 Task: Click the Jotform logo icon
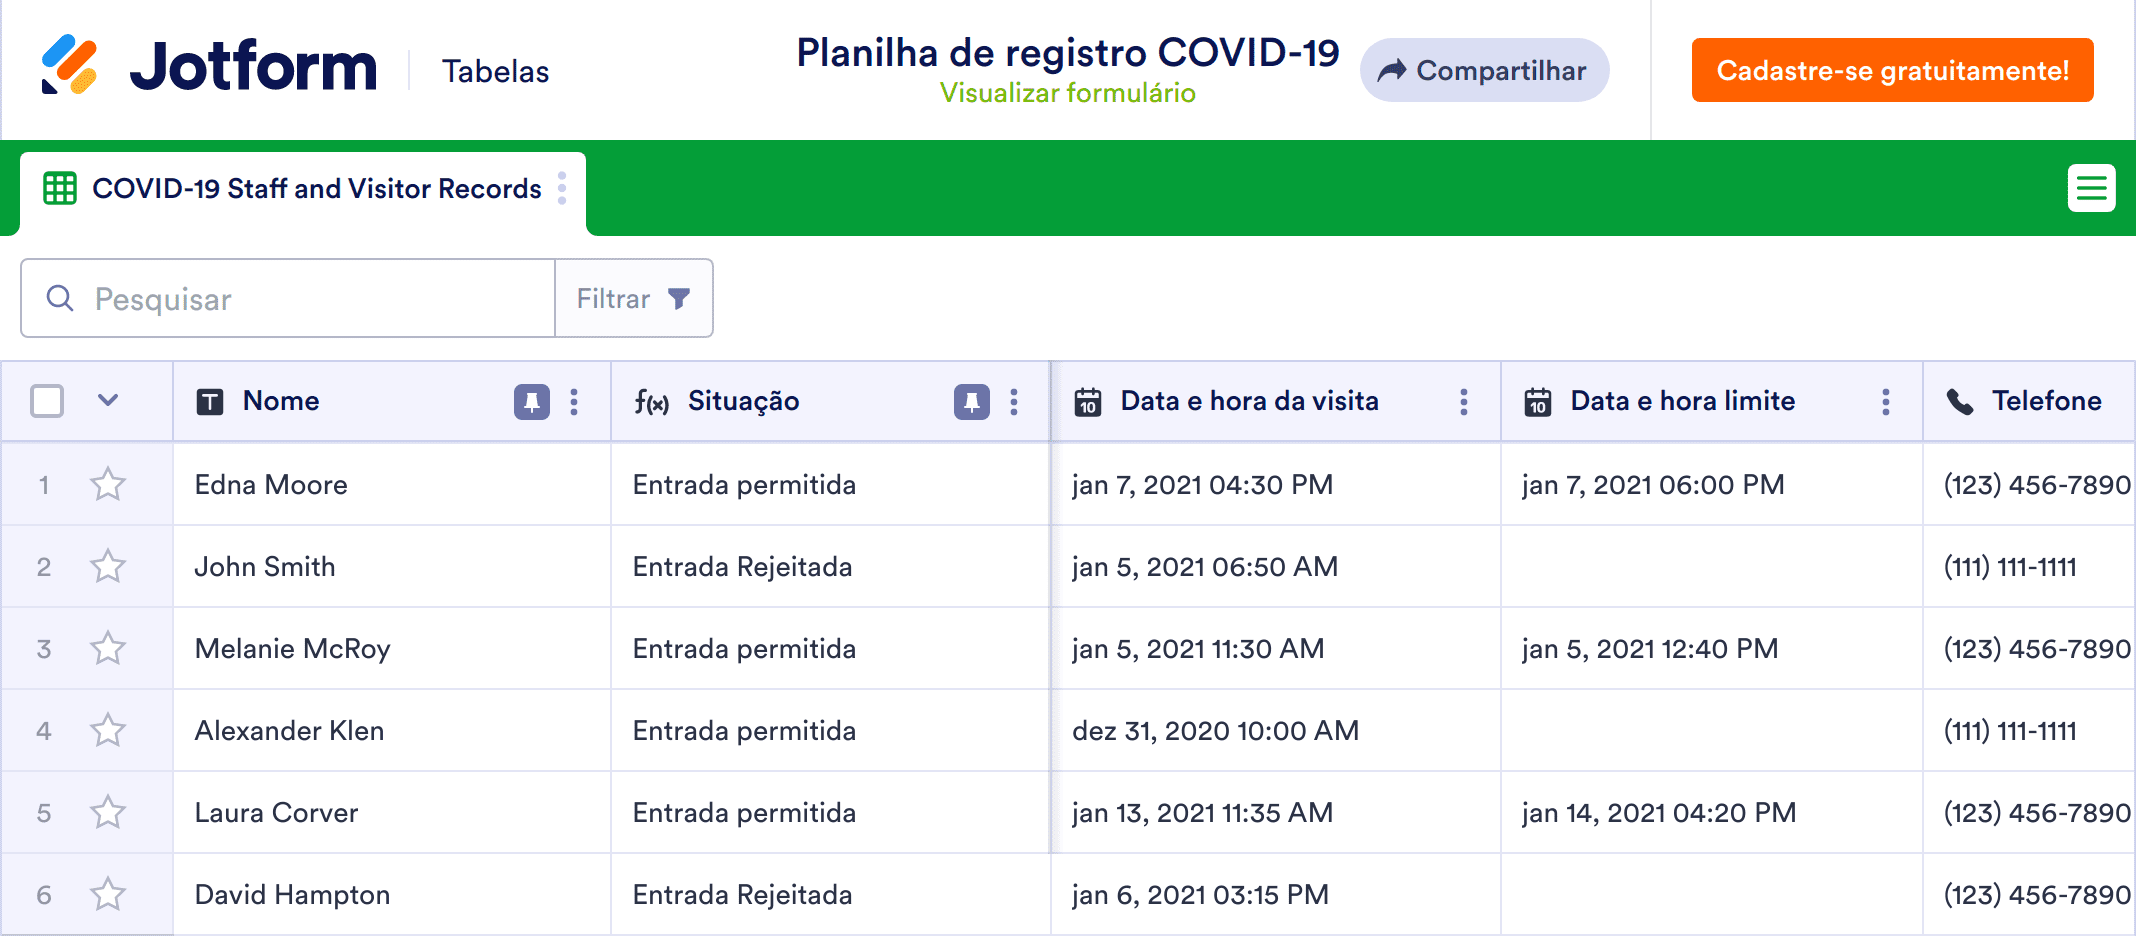(69, 65)
